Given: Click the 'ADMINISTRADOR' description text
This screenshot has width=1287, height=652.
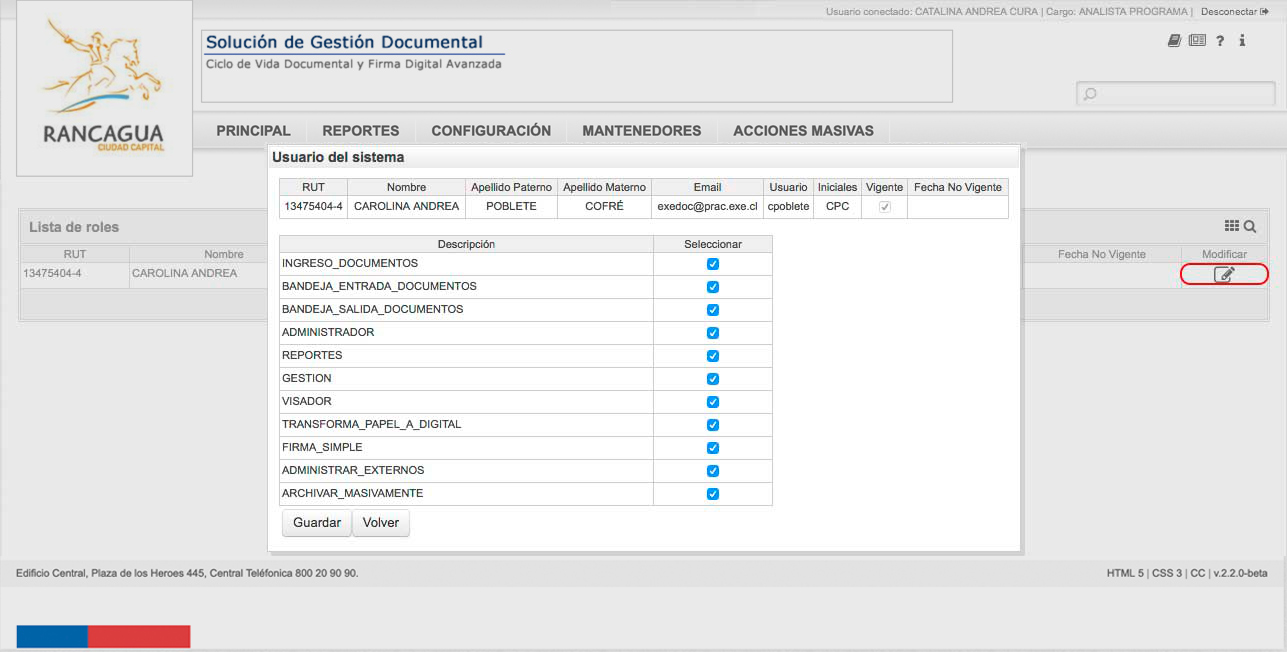Looking at the screenshot, I should point(328,332).
